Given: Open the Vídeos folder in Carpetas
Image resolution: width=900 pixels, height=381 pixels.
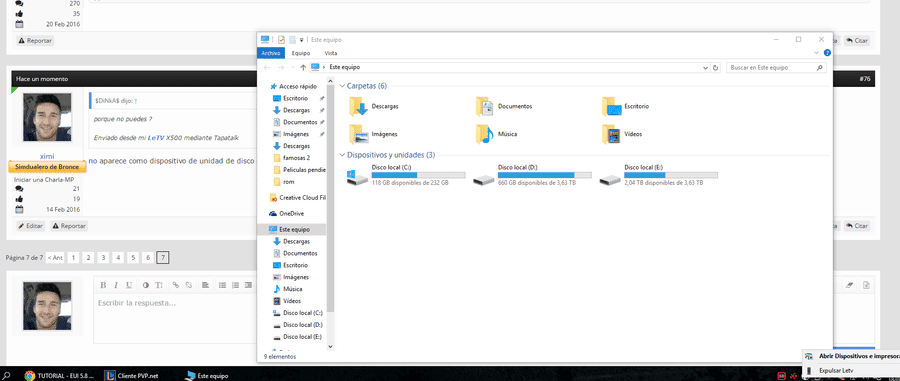Looking at the screenshot, I should [622, 134].
